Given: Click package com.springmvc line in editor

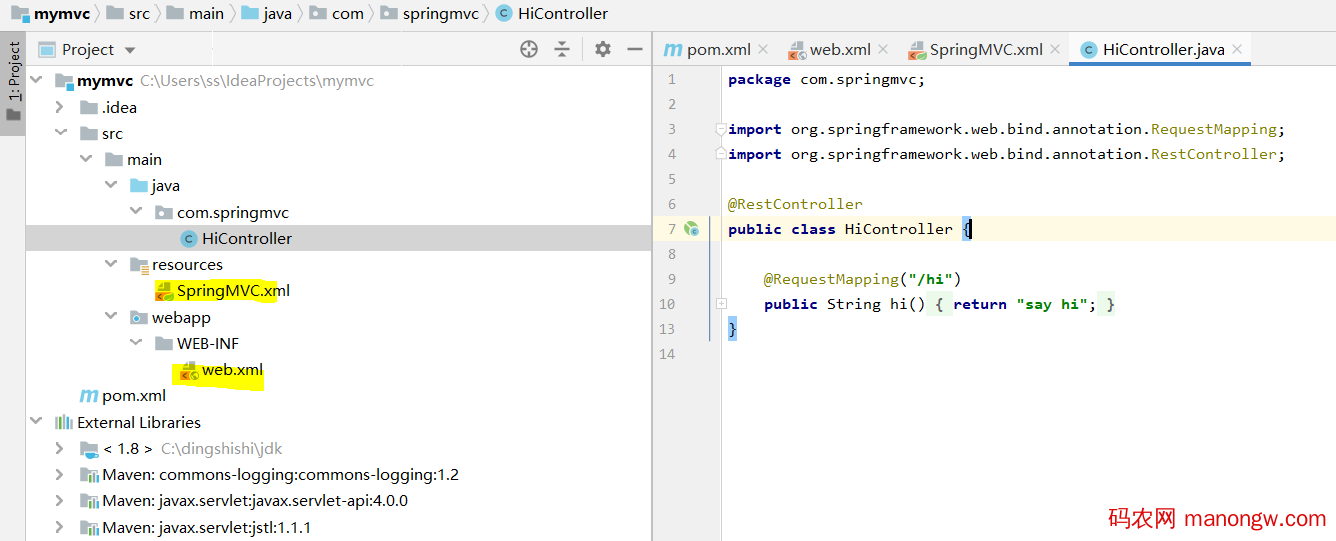Looking at the screenshot, I should pyautogui.click(x=827, y=79).
